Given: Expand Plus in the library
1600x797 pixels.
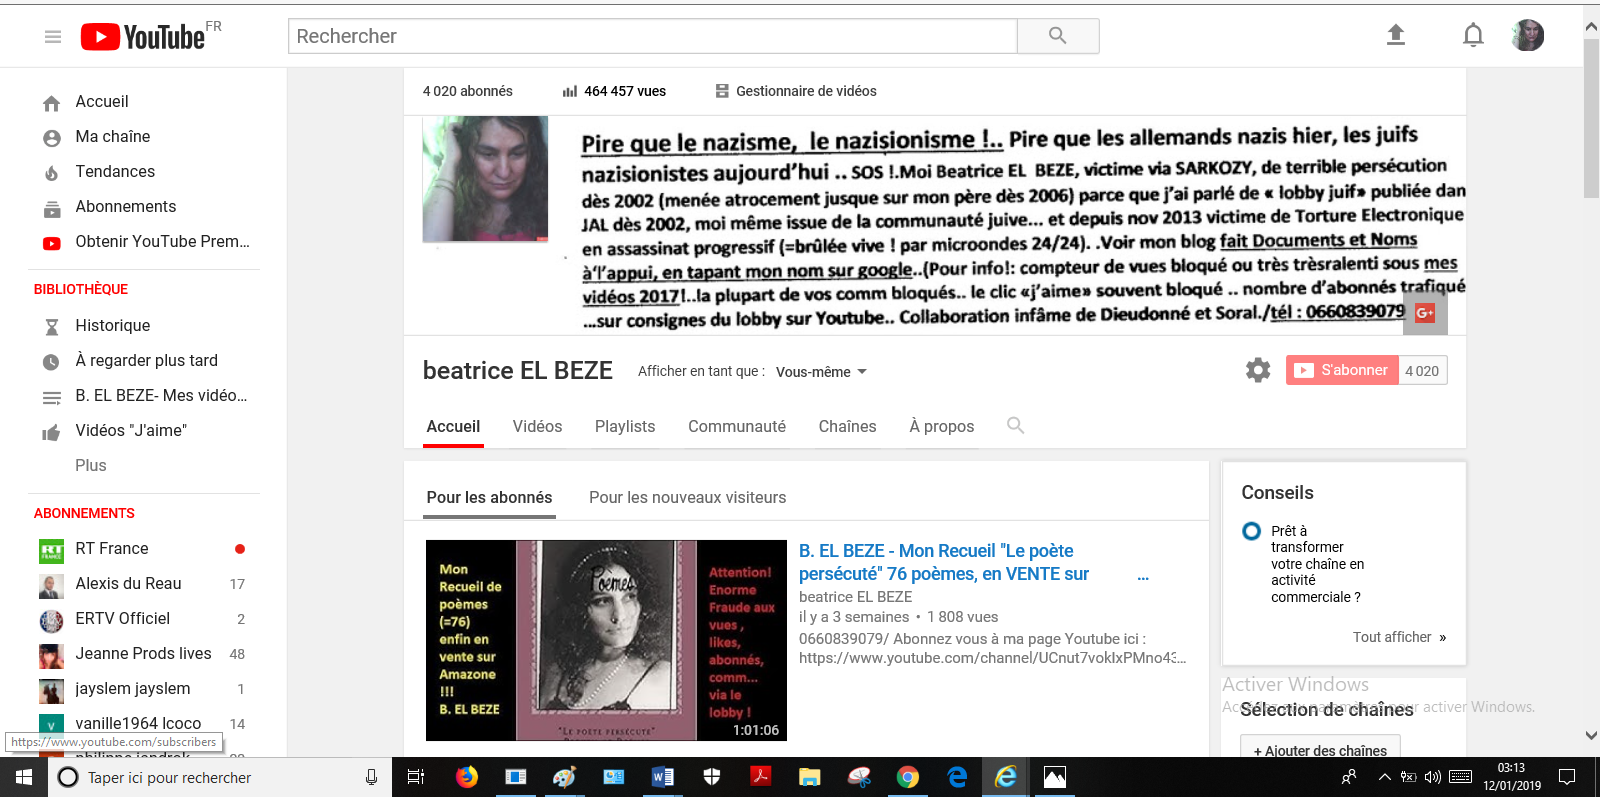Looking at the screenshot, I should tap(91, 466).
